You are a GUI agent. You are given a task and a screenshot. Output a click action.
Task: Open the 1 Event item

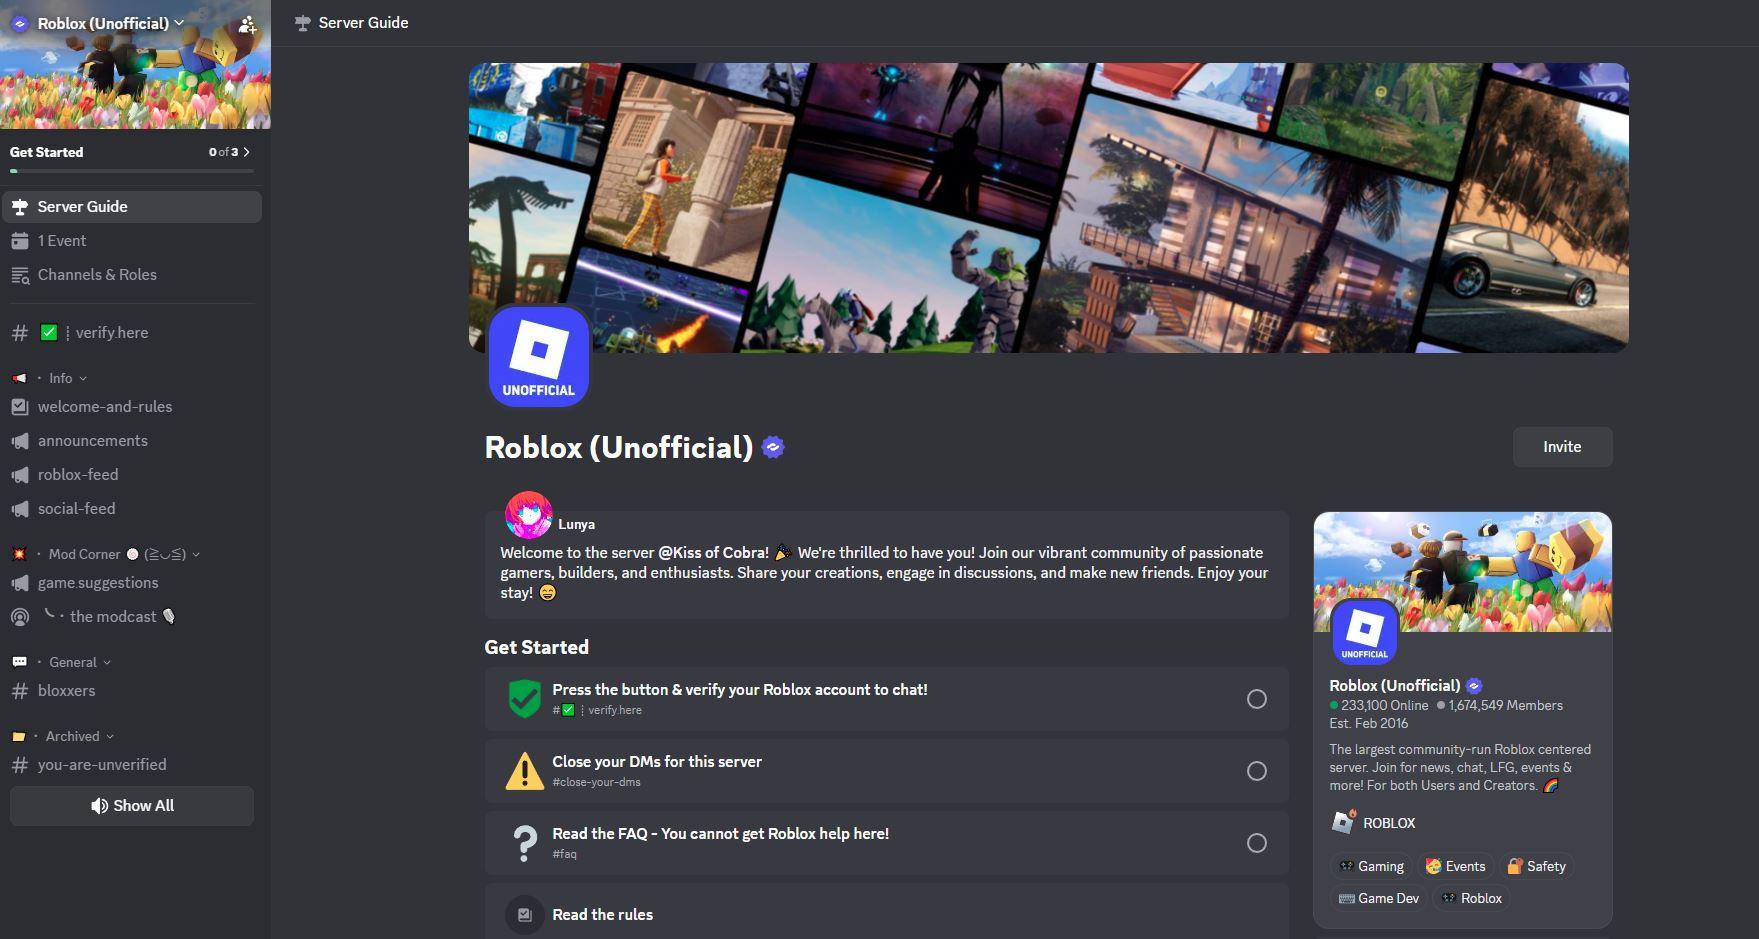click(x=132, y=241)
